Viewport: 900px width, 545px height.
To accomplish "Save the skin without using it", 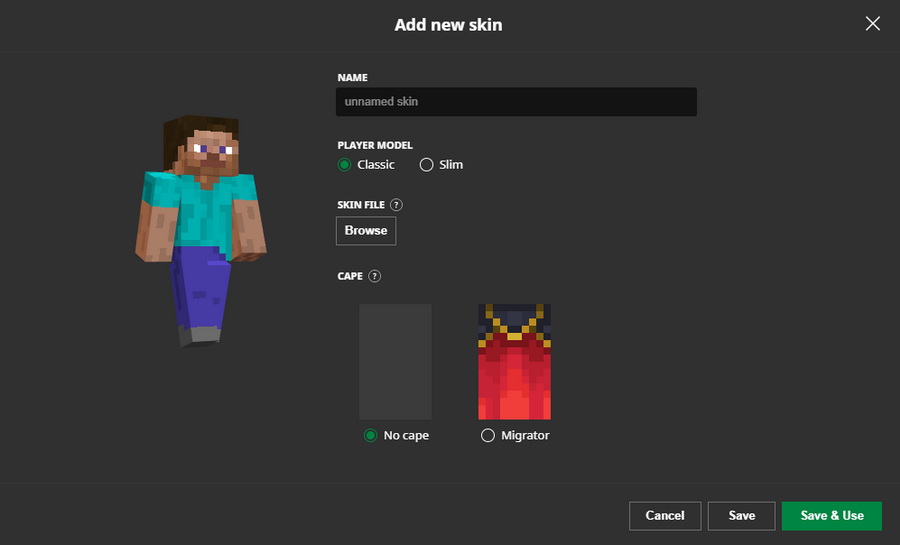I will click(742, 516).
